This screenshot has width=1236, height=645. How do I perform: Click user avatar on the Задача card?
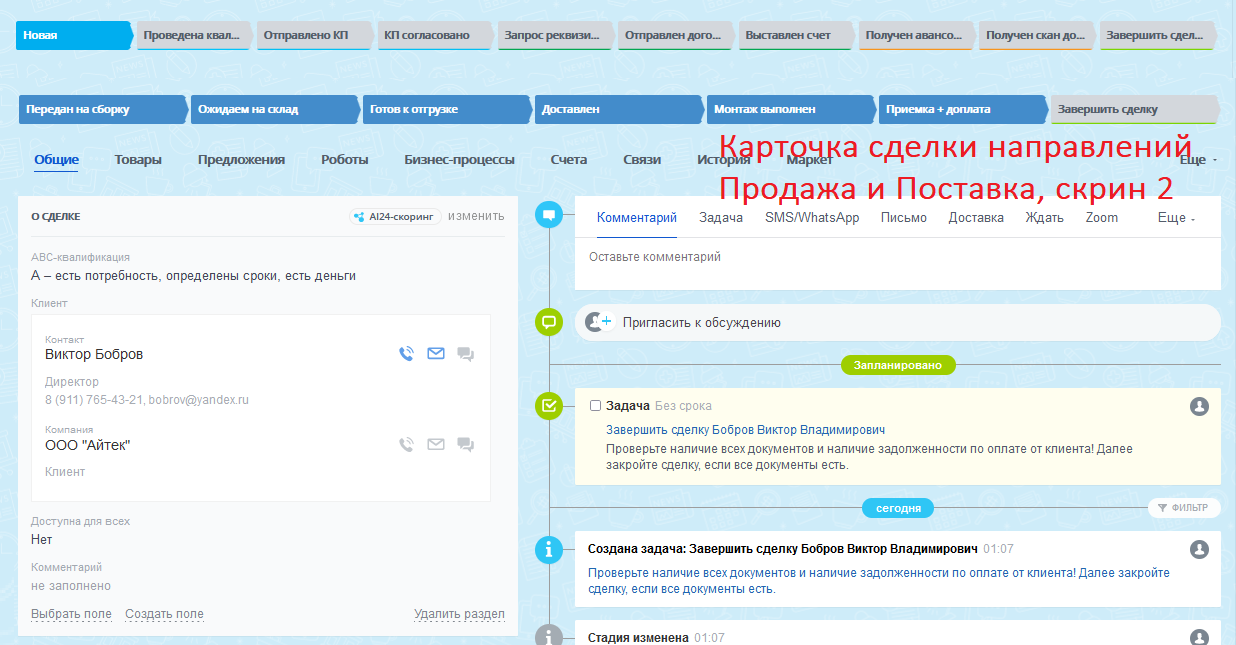point(1200,406)
